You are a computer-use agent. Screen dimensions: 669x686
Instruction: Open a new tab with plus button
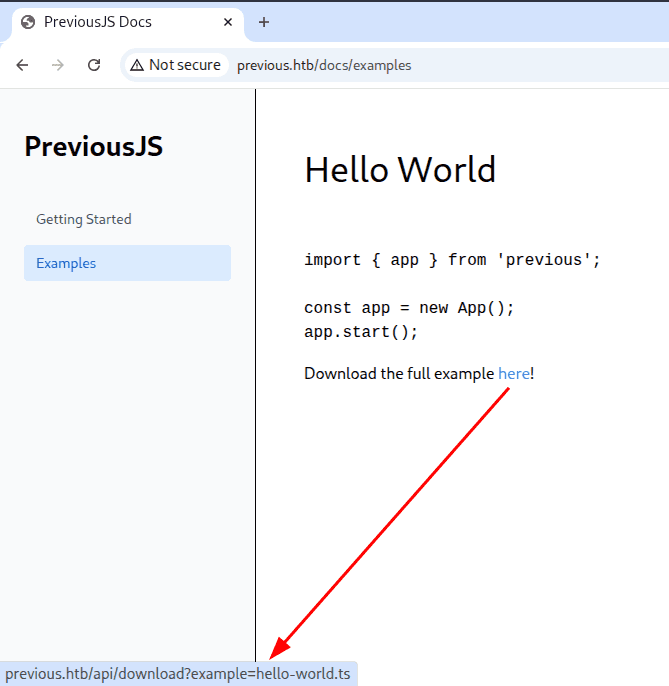tap(264, 22)
